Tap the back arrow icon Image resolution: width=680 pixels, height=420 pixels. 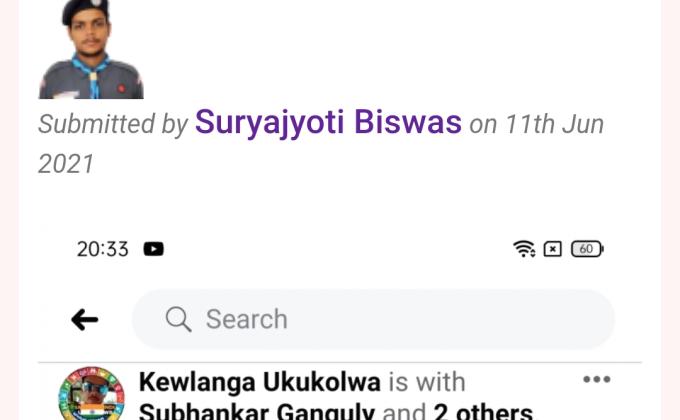(85, 320)
